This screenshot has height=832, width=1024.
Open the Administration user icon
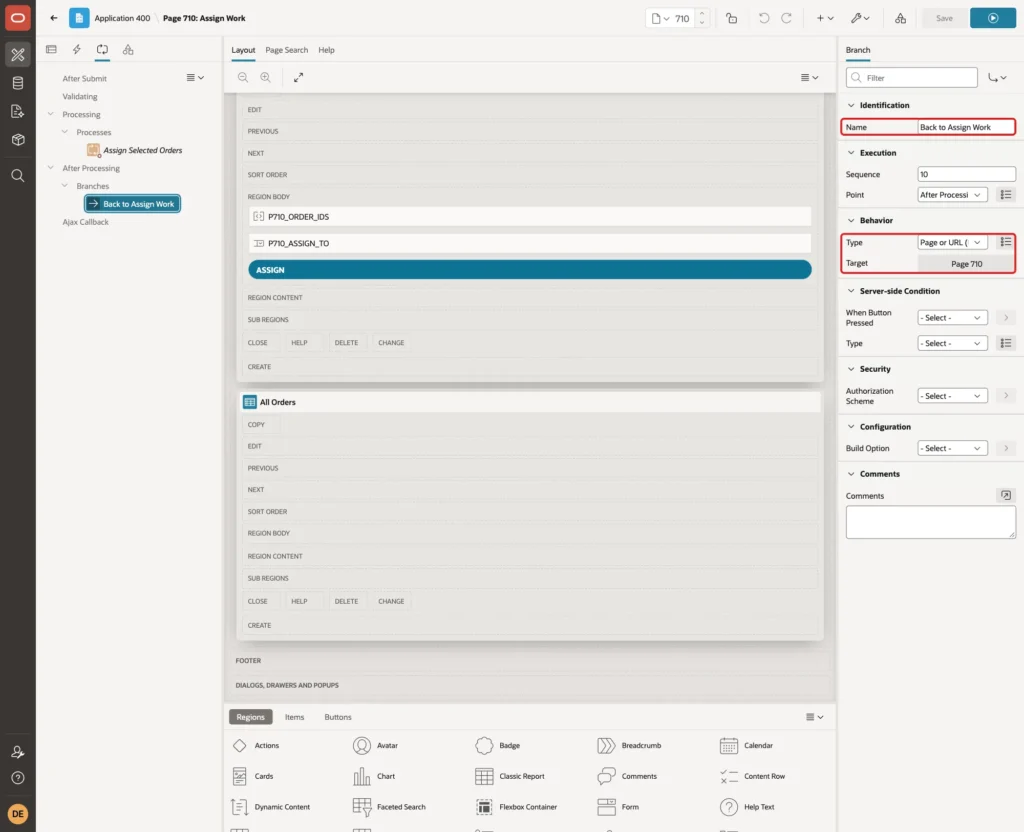click(18, 752)
